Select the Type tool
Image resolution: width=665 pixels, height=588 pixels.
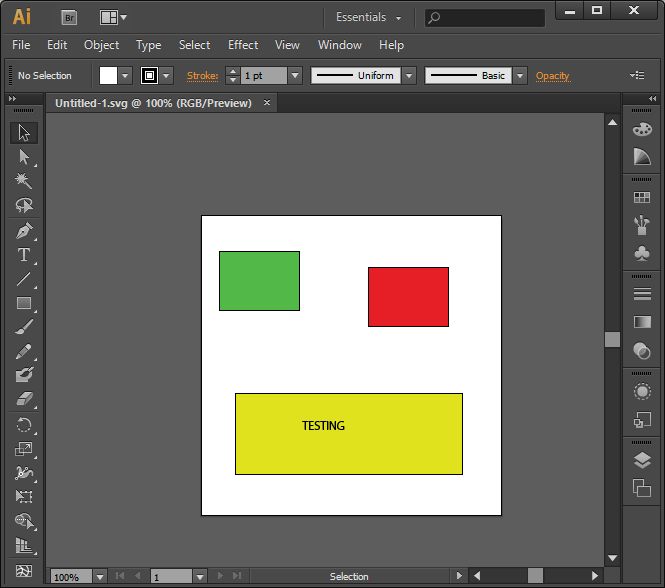(24, 255)
